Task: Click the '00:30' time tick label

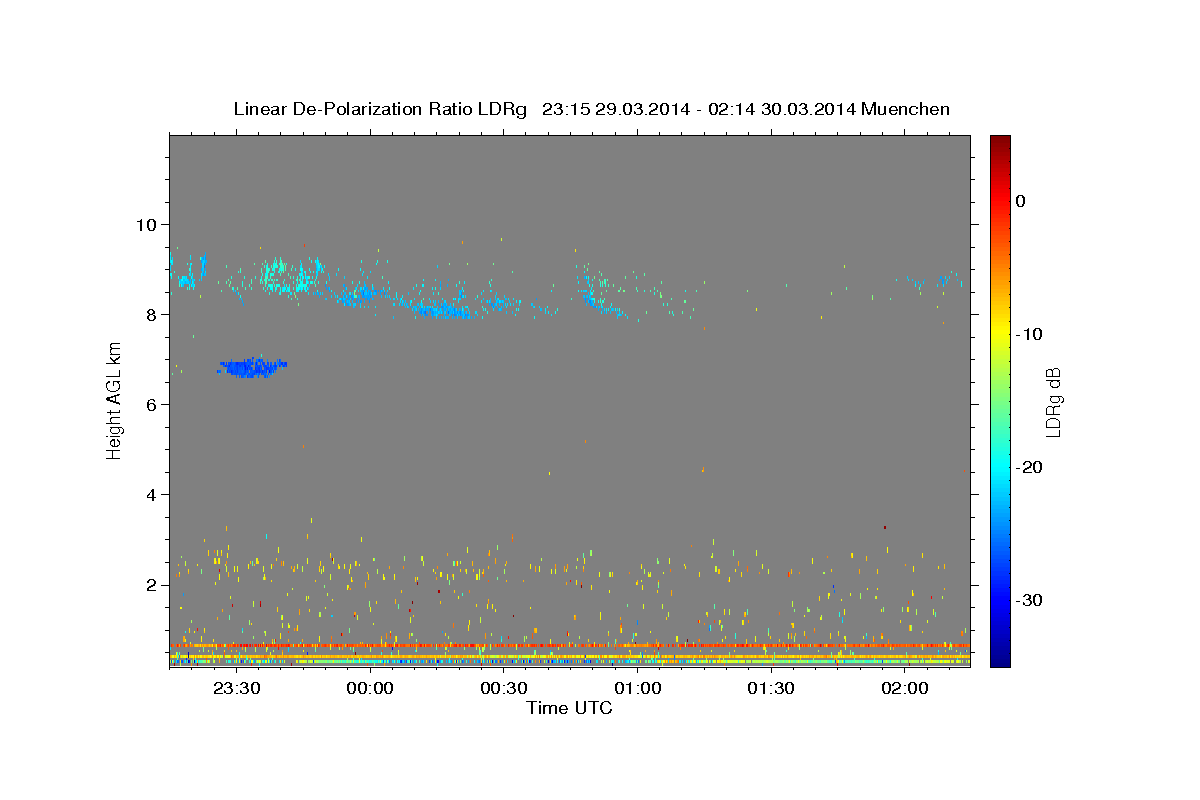Action: click(504, 689)
